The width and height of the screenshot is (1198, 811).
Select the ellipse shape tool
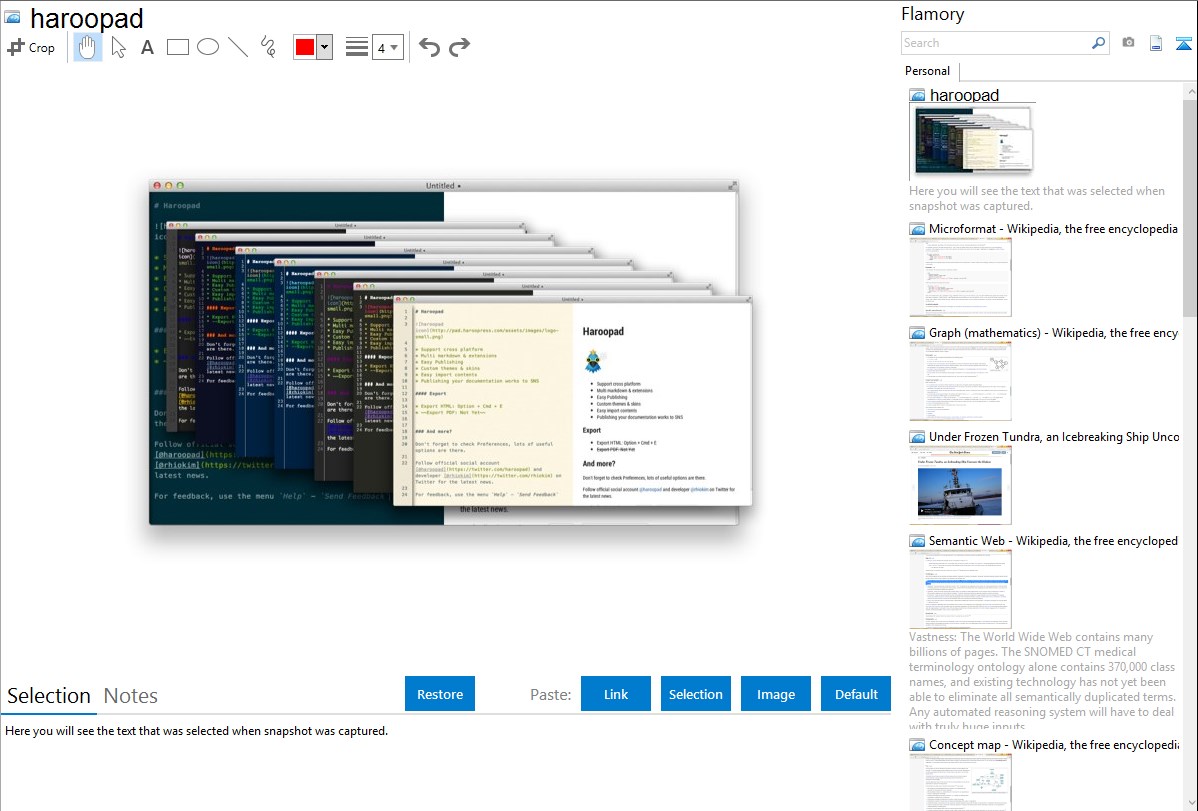click(x=208, y=47)
